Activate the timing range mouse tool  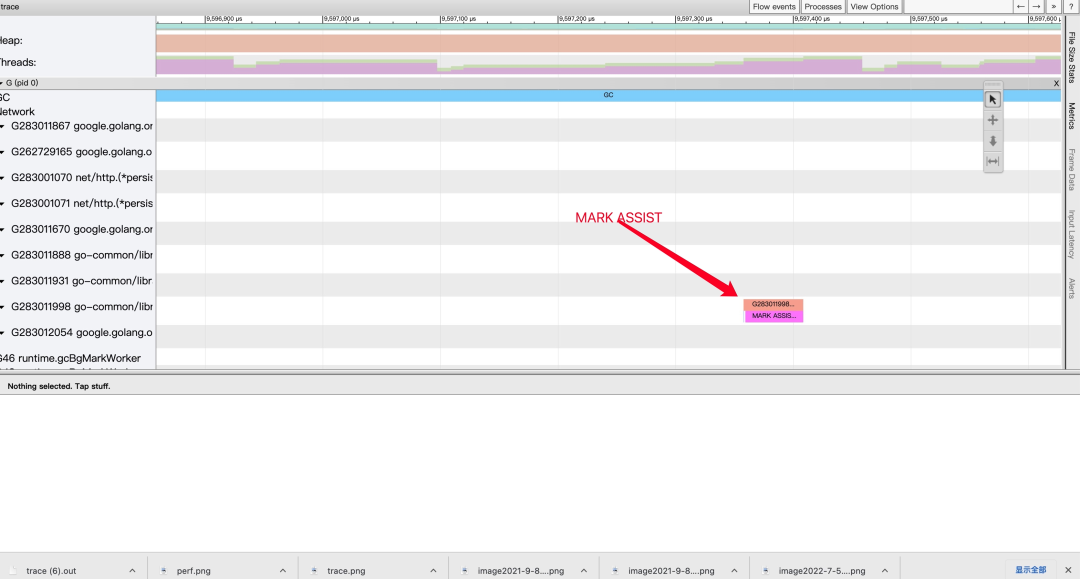[993, 162]
